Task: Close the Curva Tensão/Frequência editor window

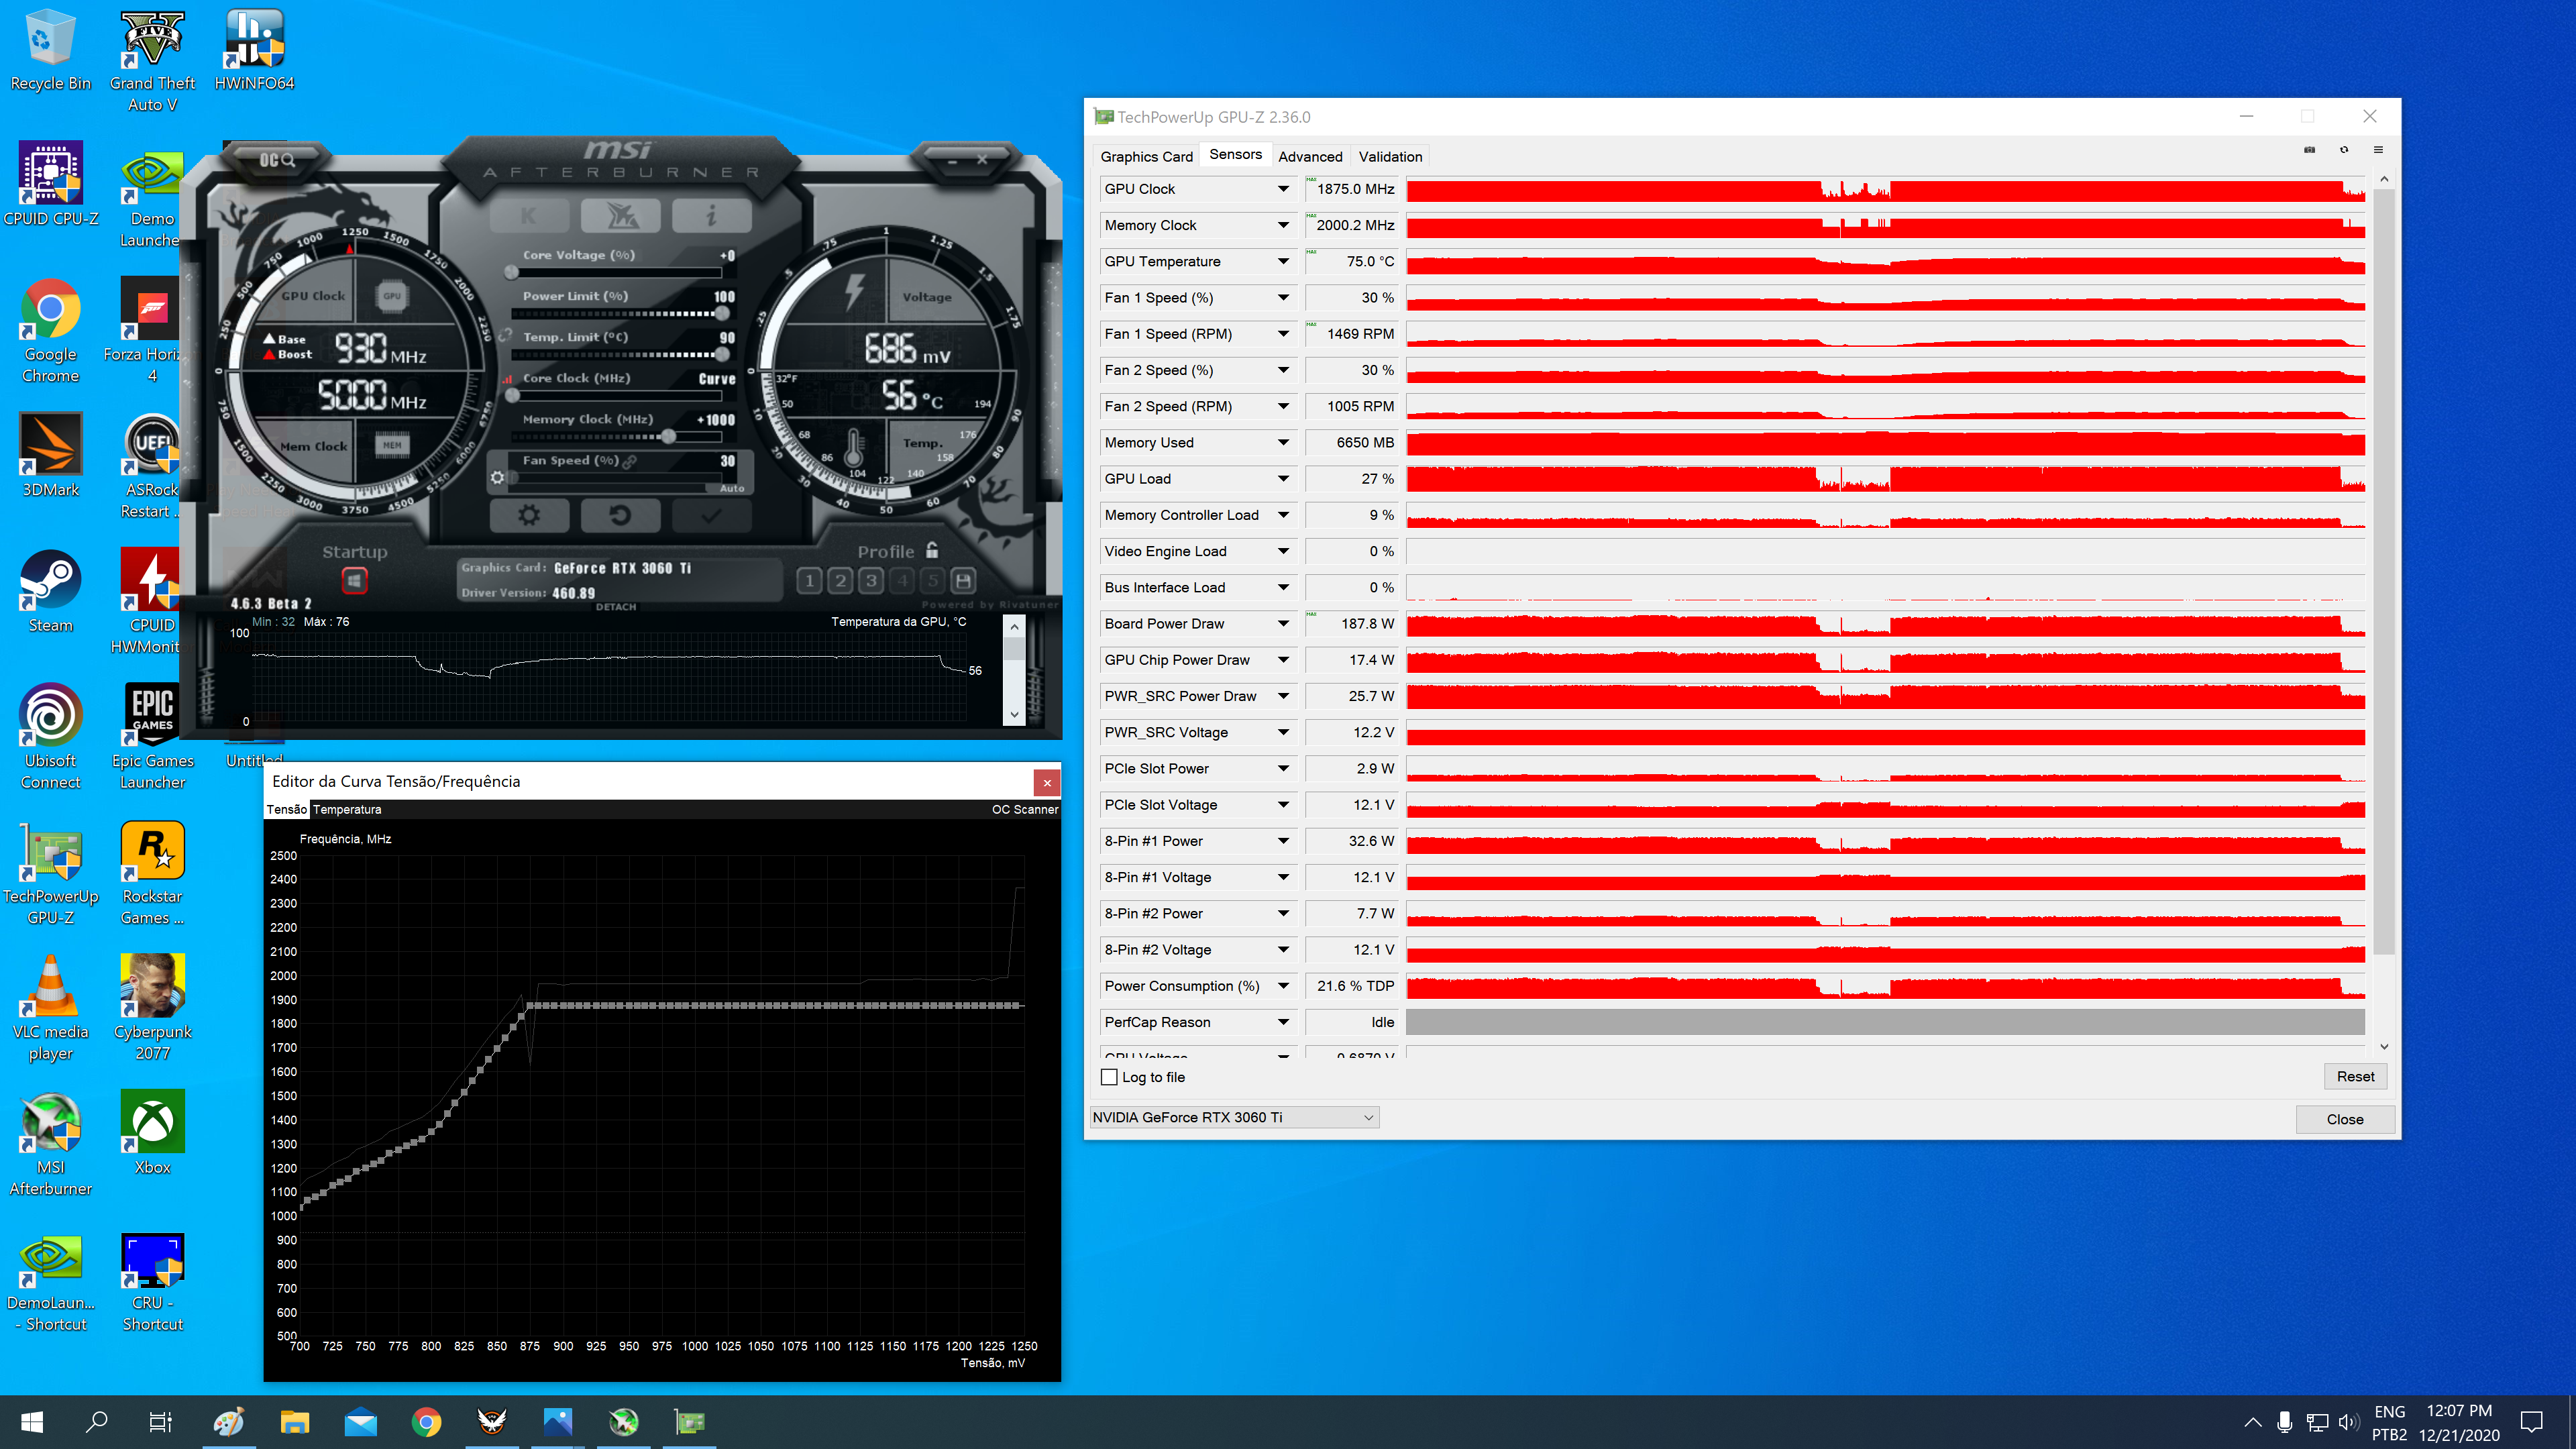Action: click(1046, 782)
